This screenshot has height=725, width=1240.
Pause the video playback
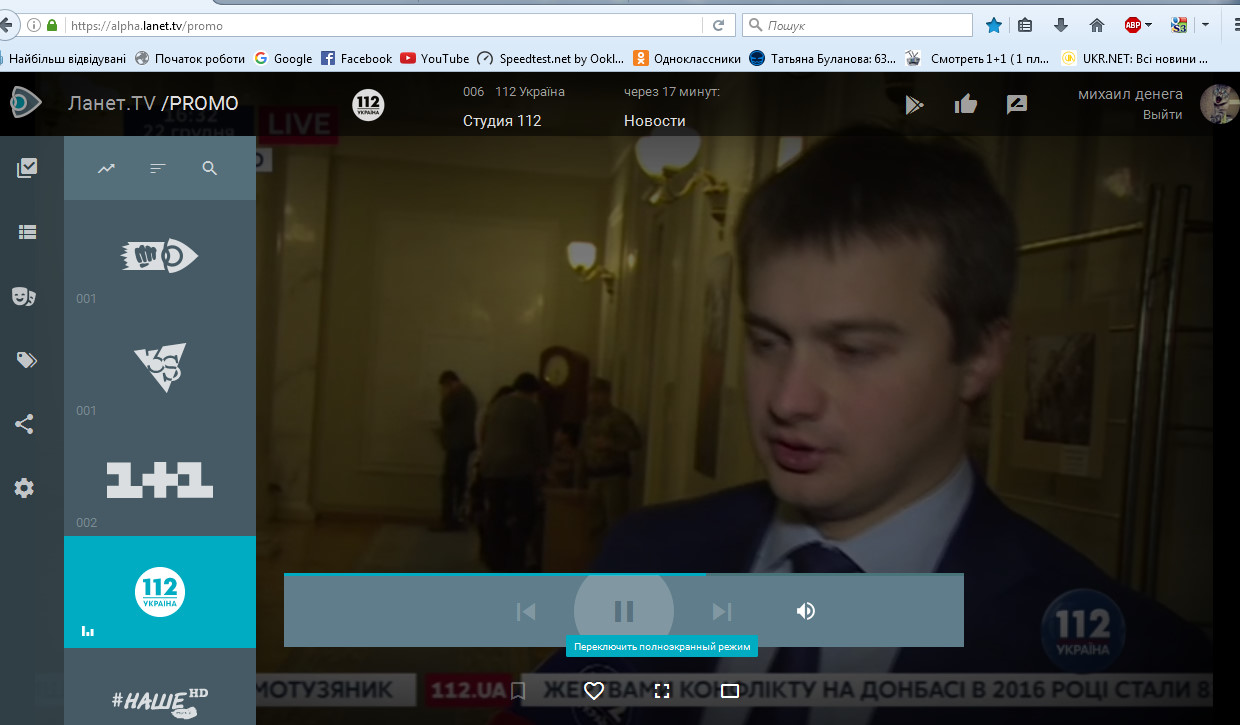click(x=624, y=611)
